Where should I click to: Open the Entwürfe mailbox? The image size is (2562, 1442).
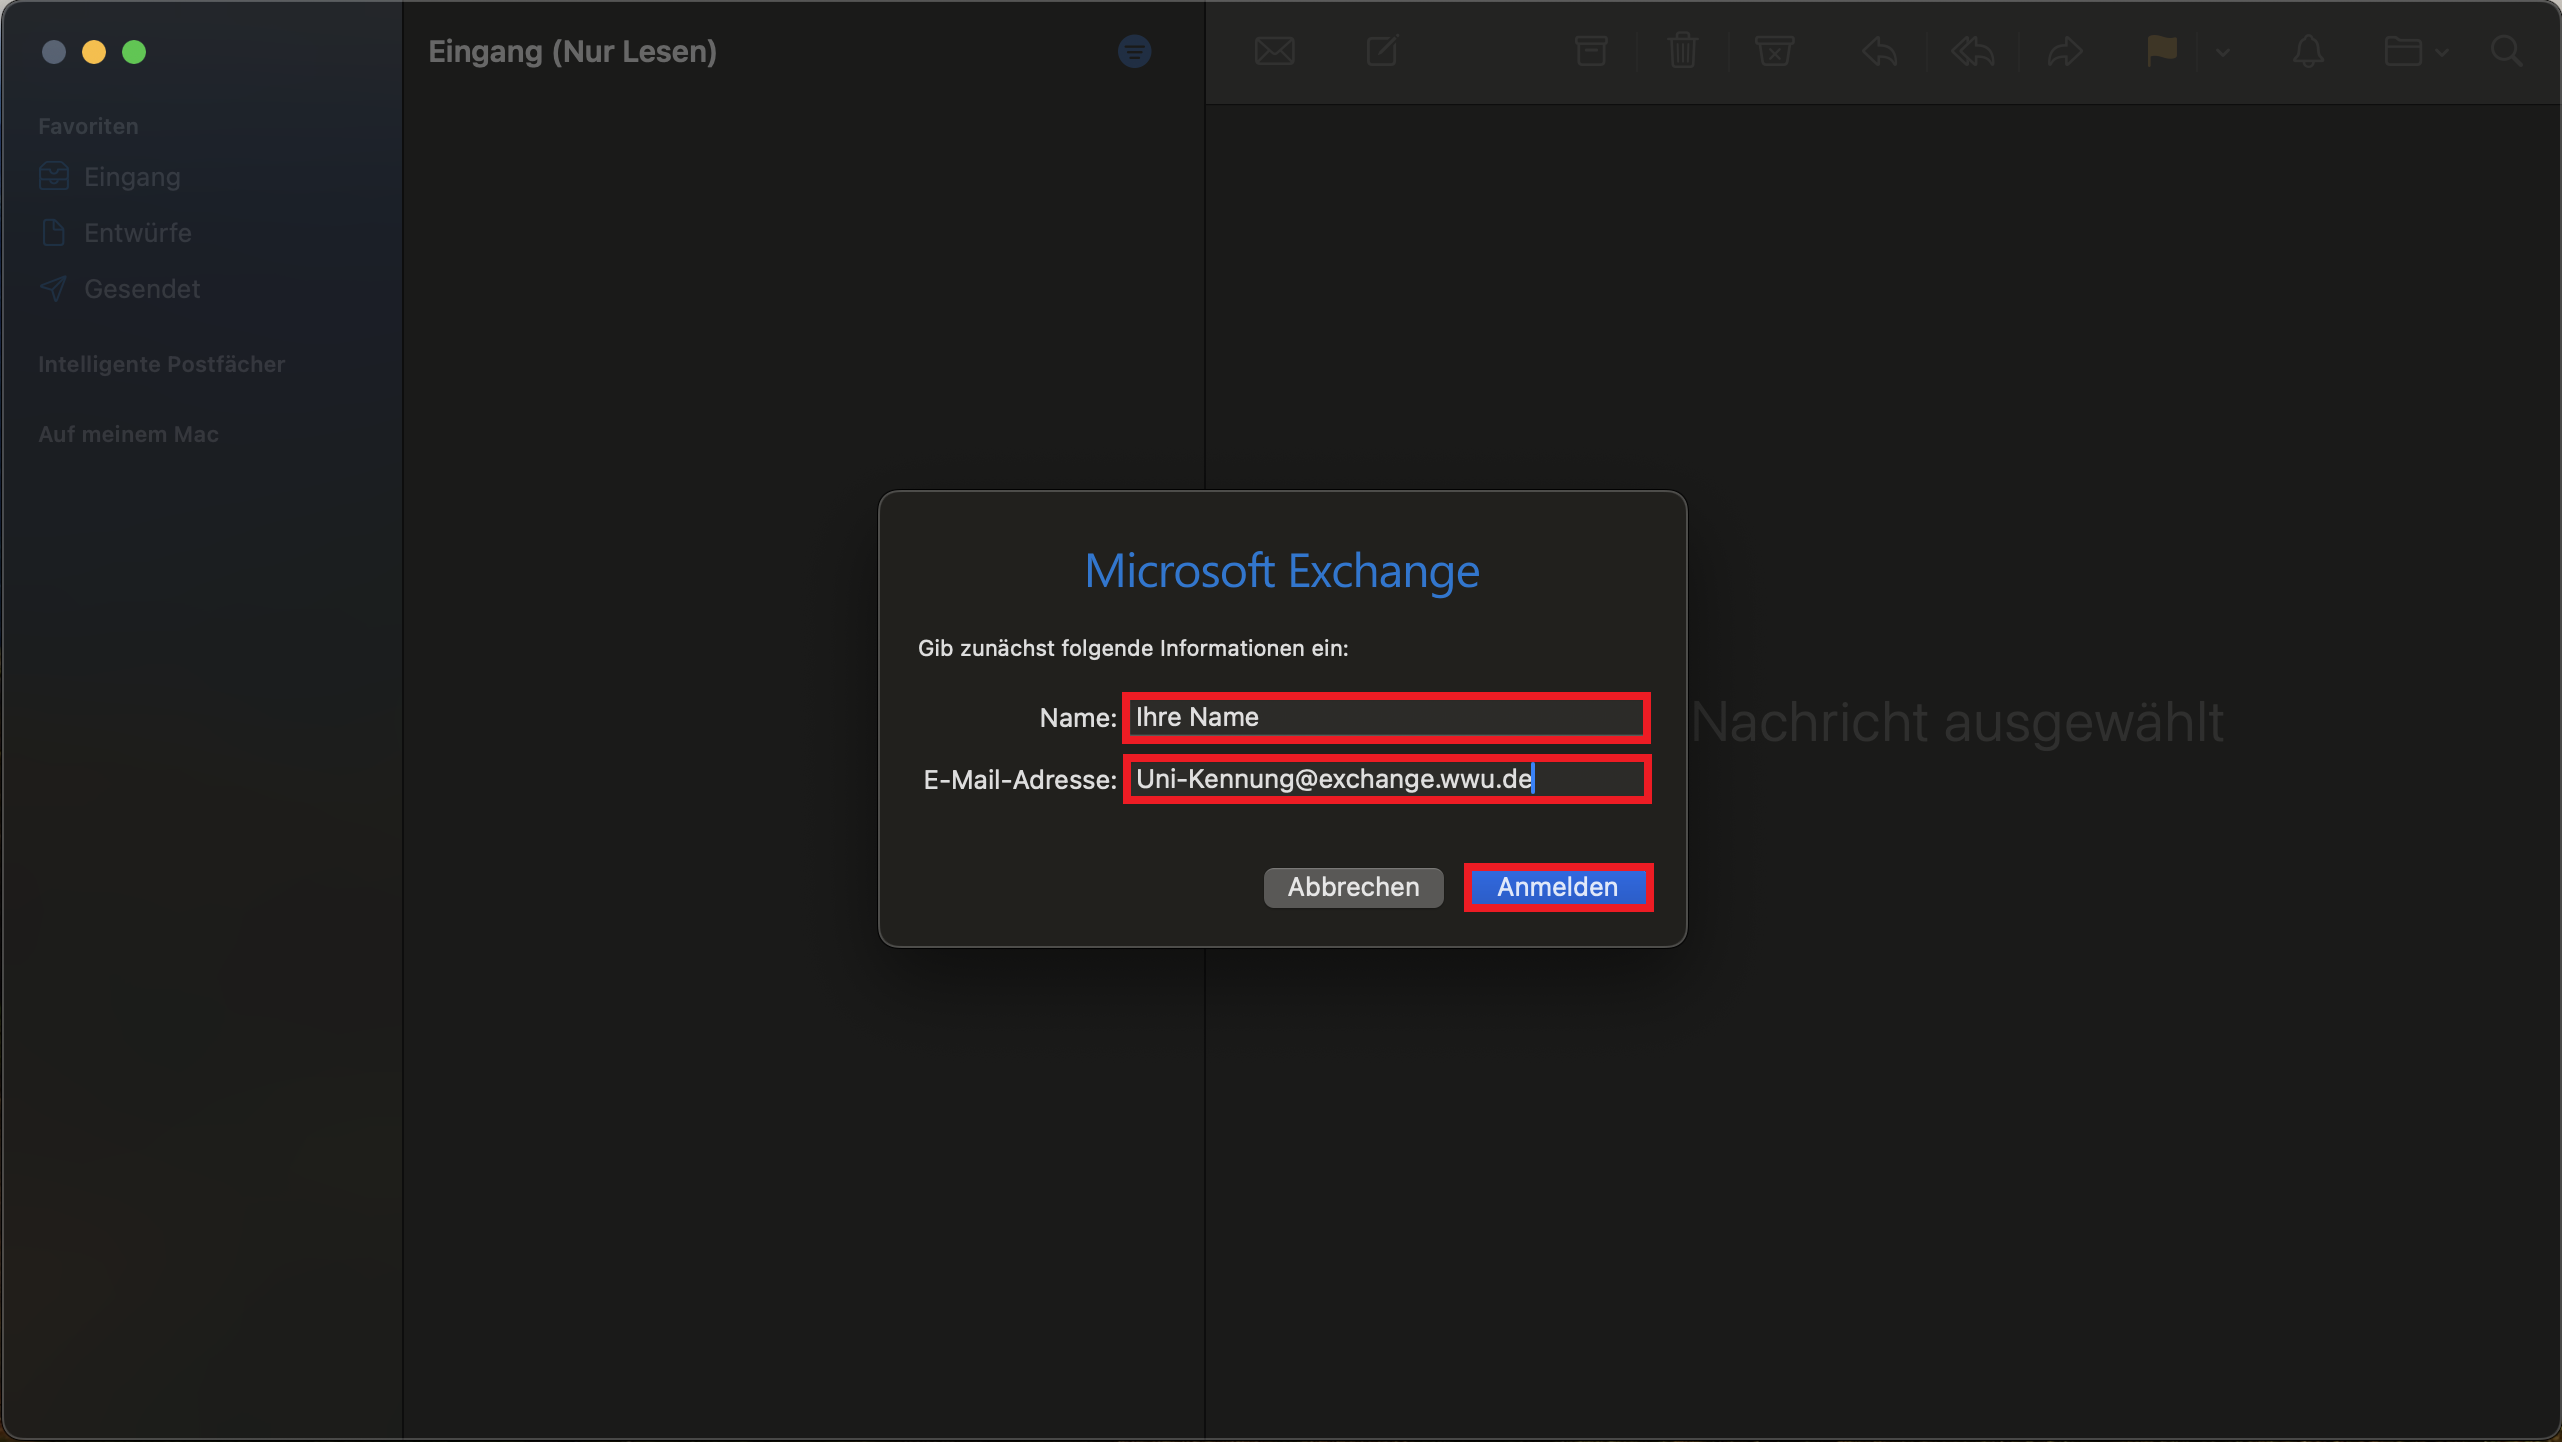coord(137,233)
